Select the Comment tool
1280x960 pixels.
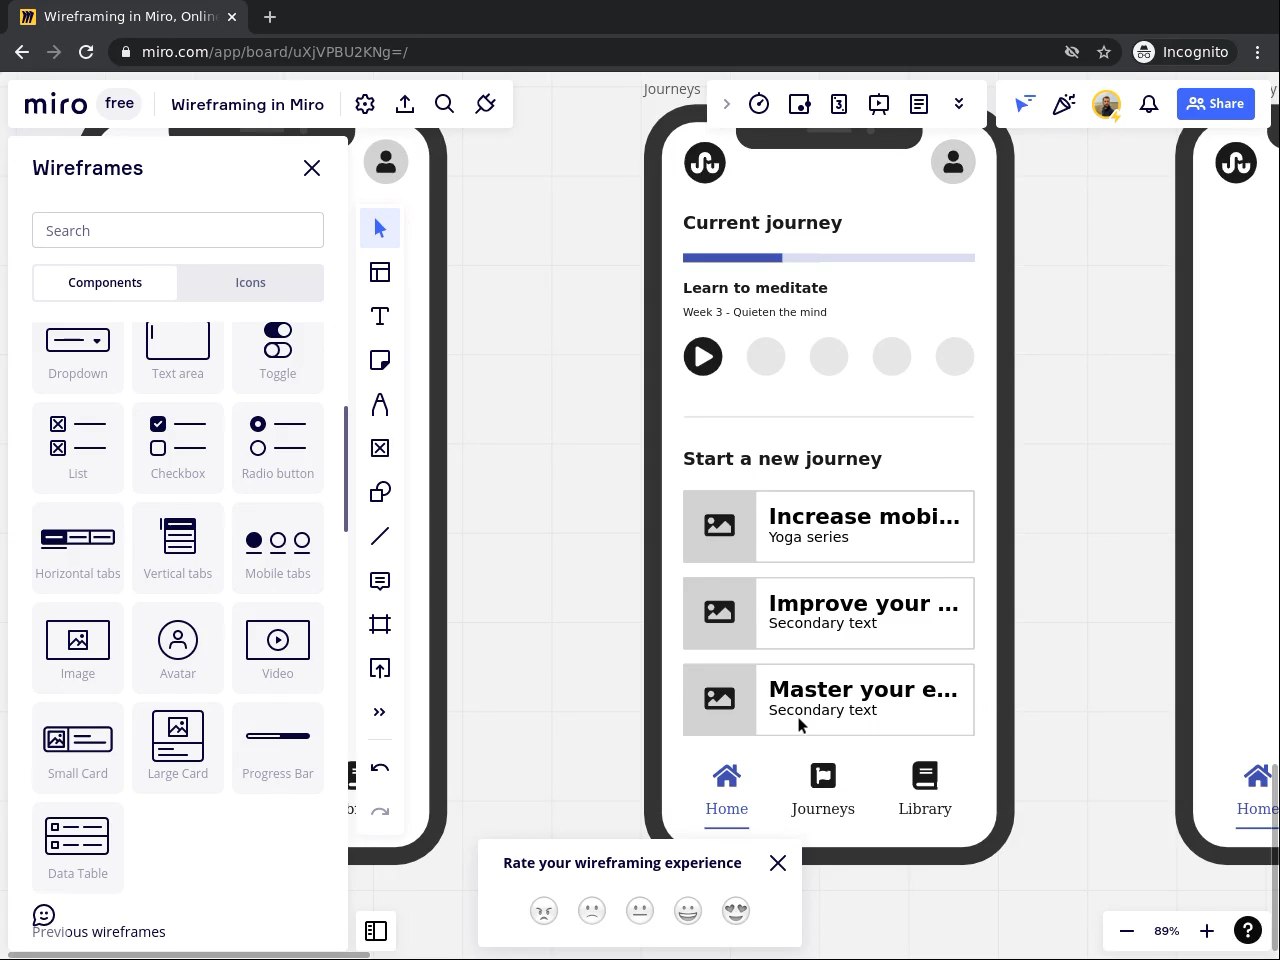[x=380, y=580]
